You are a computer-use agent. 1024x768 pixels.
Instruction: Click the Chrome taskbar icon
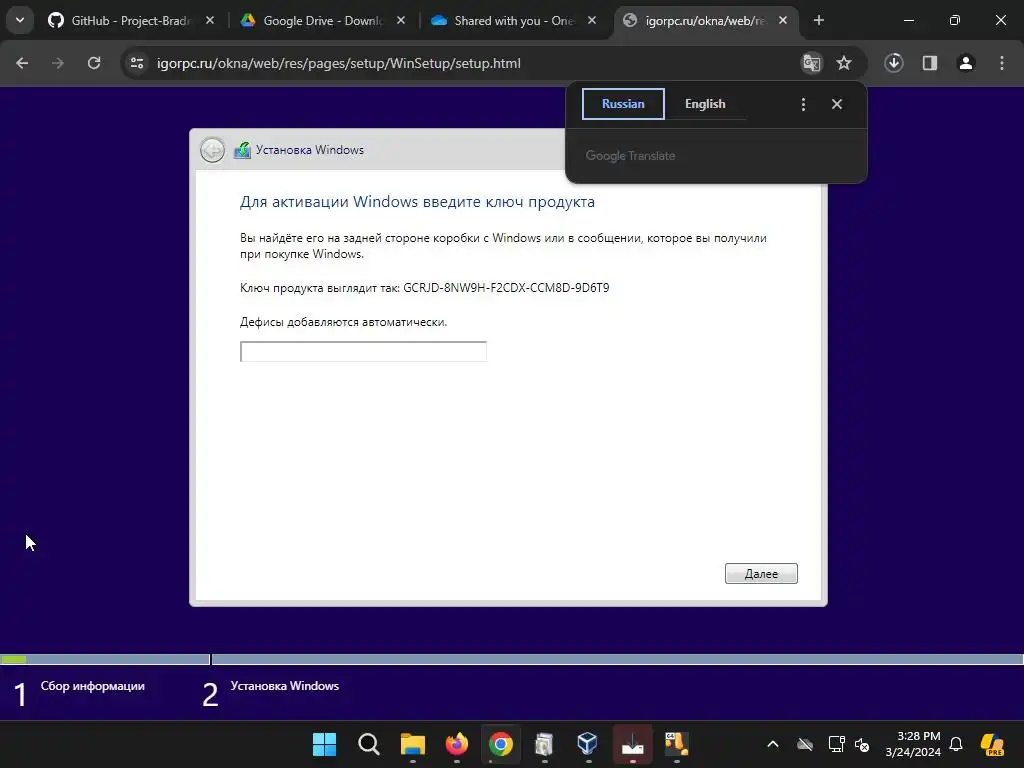pyautogui.click(x=501, y=744)
